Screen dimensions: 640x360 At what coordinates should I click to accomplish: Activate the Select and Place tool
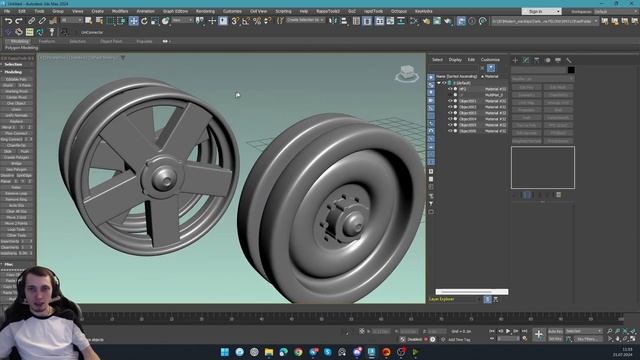coord(165,21)
